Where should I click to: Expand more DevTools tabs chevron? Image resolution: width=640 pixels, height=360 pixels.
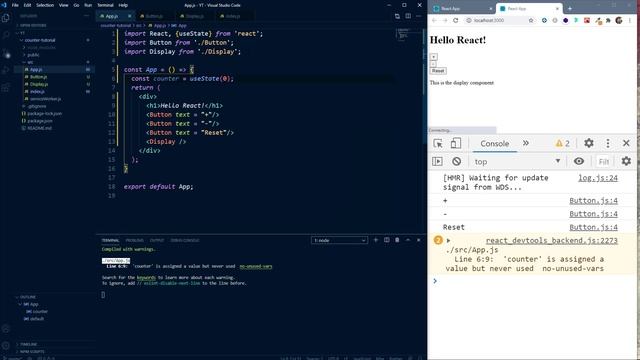click(526, 143)
